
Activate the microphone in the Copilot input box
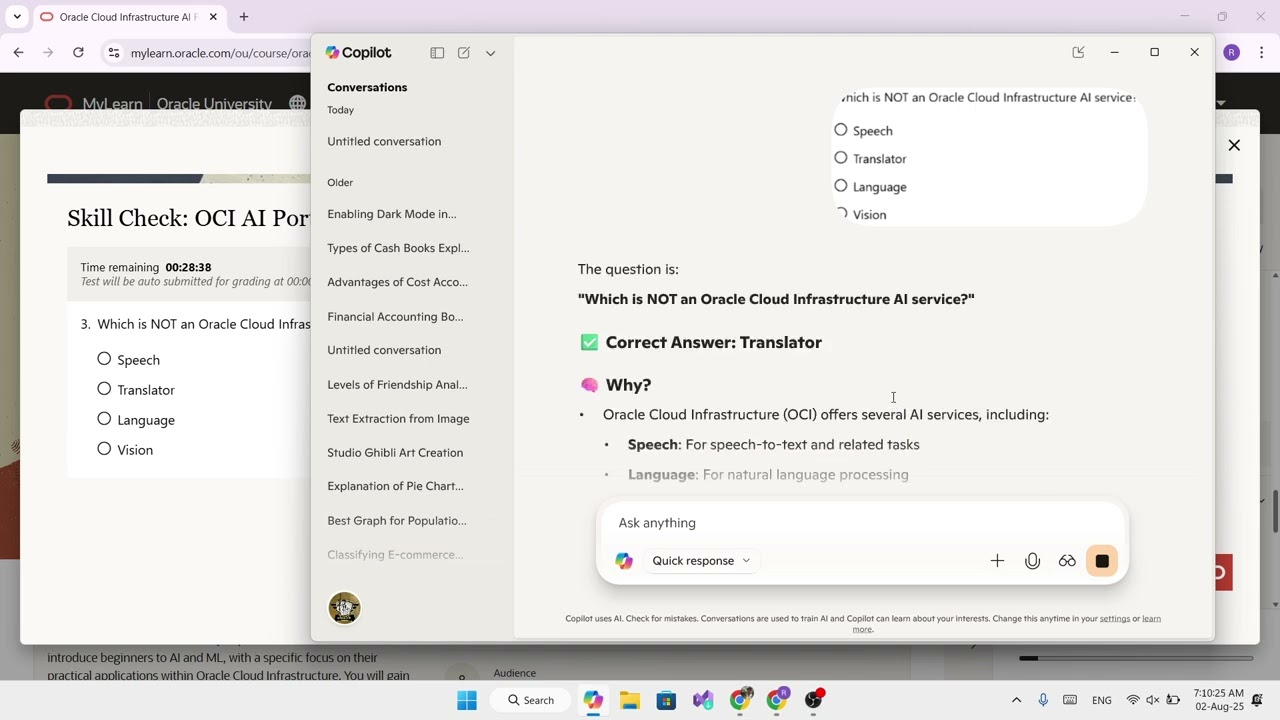click(x=1032, y=561)
